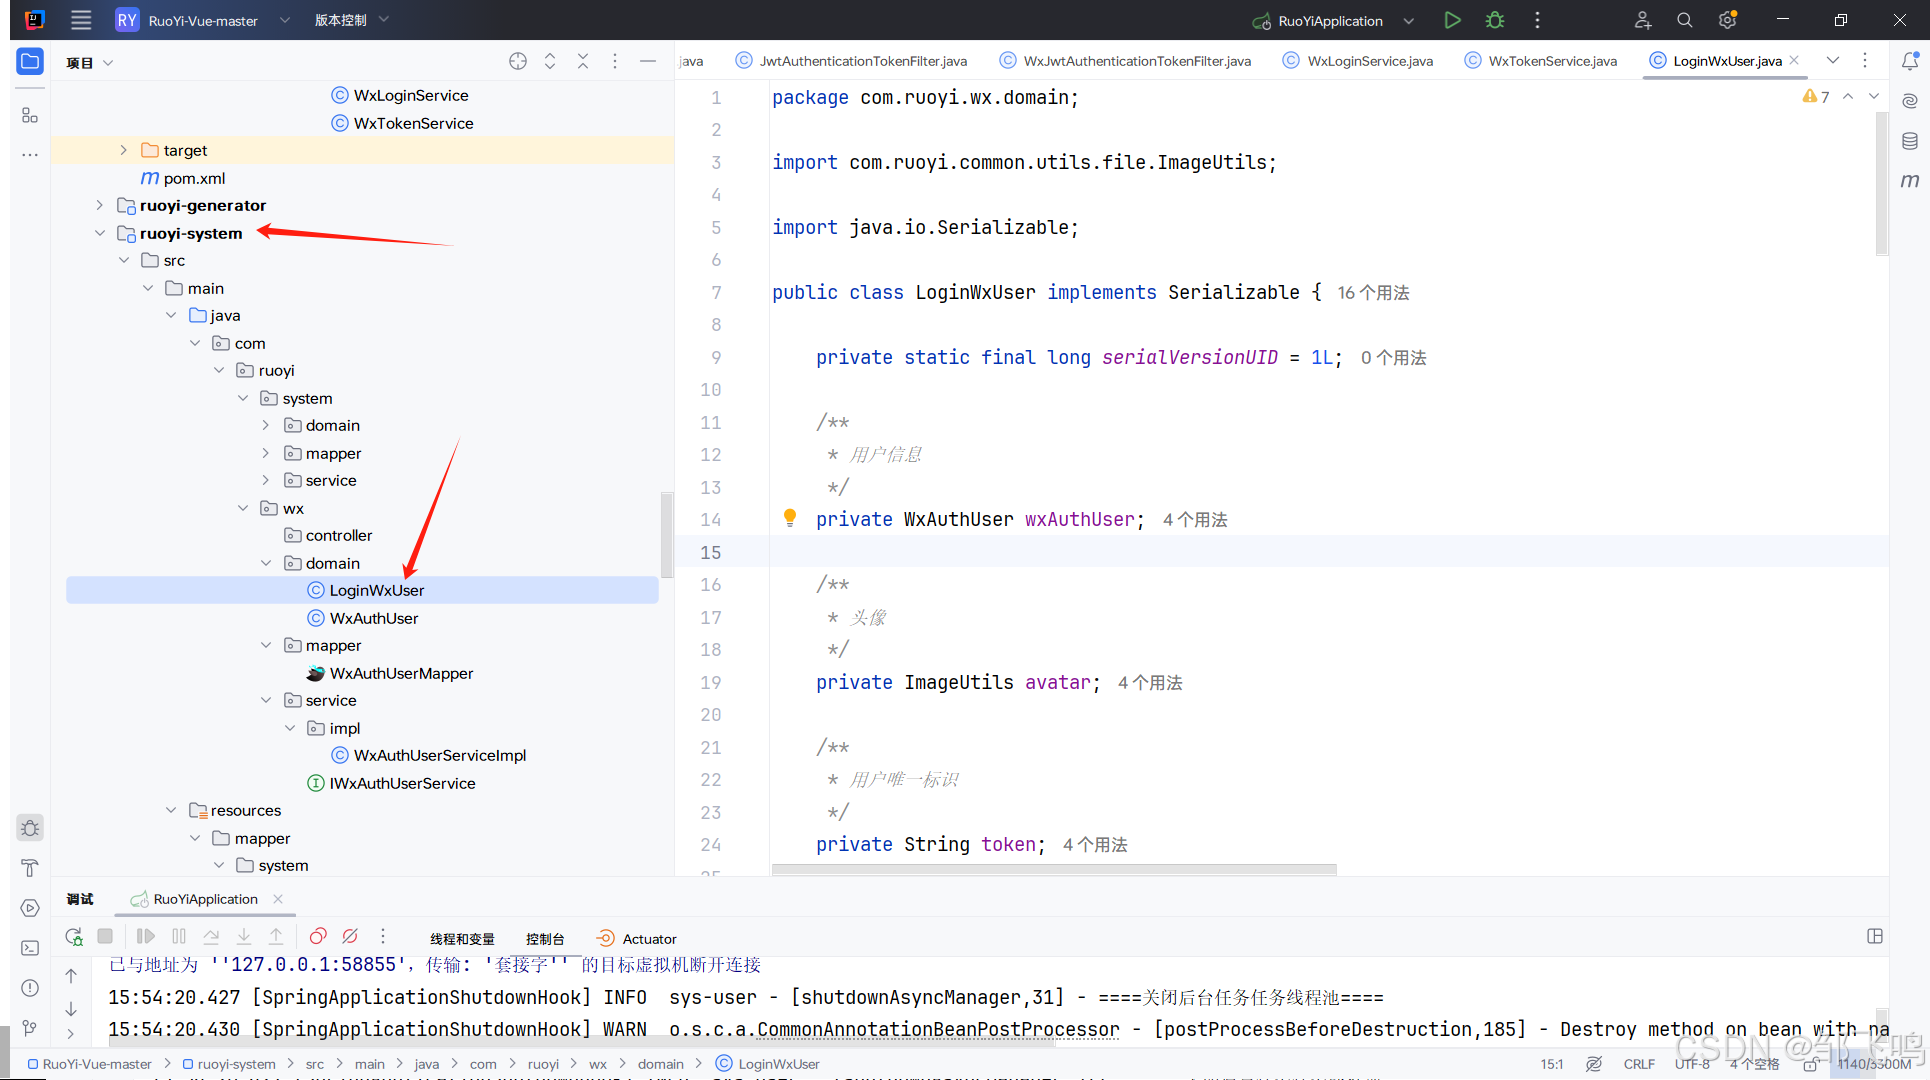Open RuoYi-Vue-master project dropdown

coord(203,20)
